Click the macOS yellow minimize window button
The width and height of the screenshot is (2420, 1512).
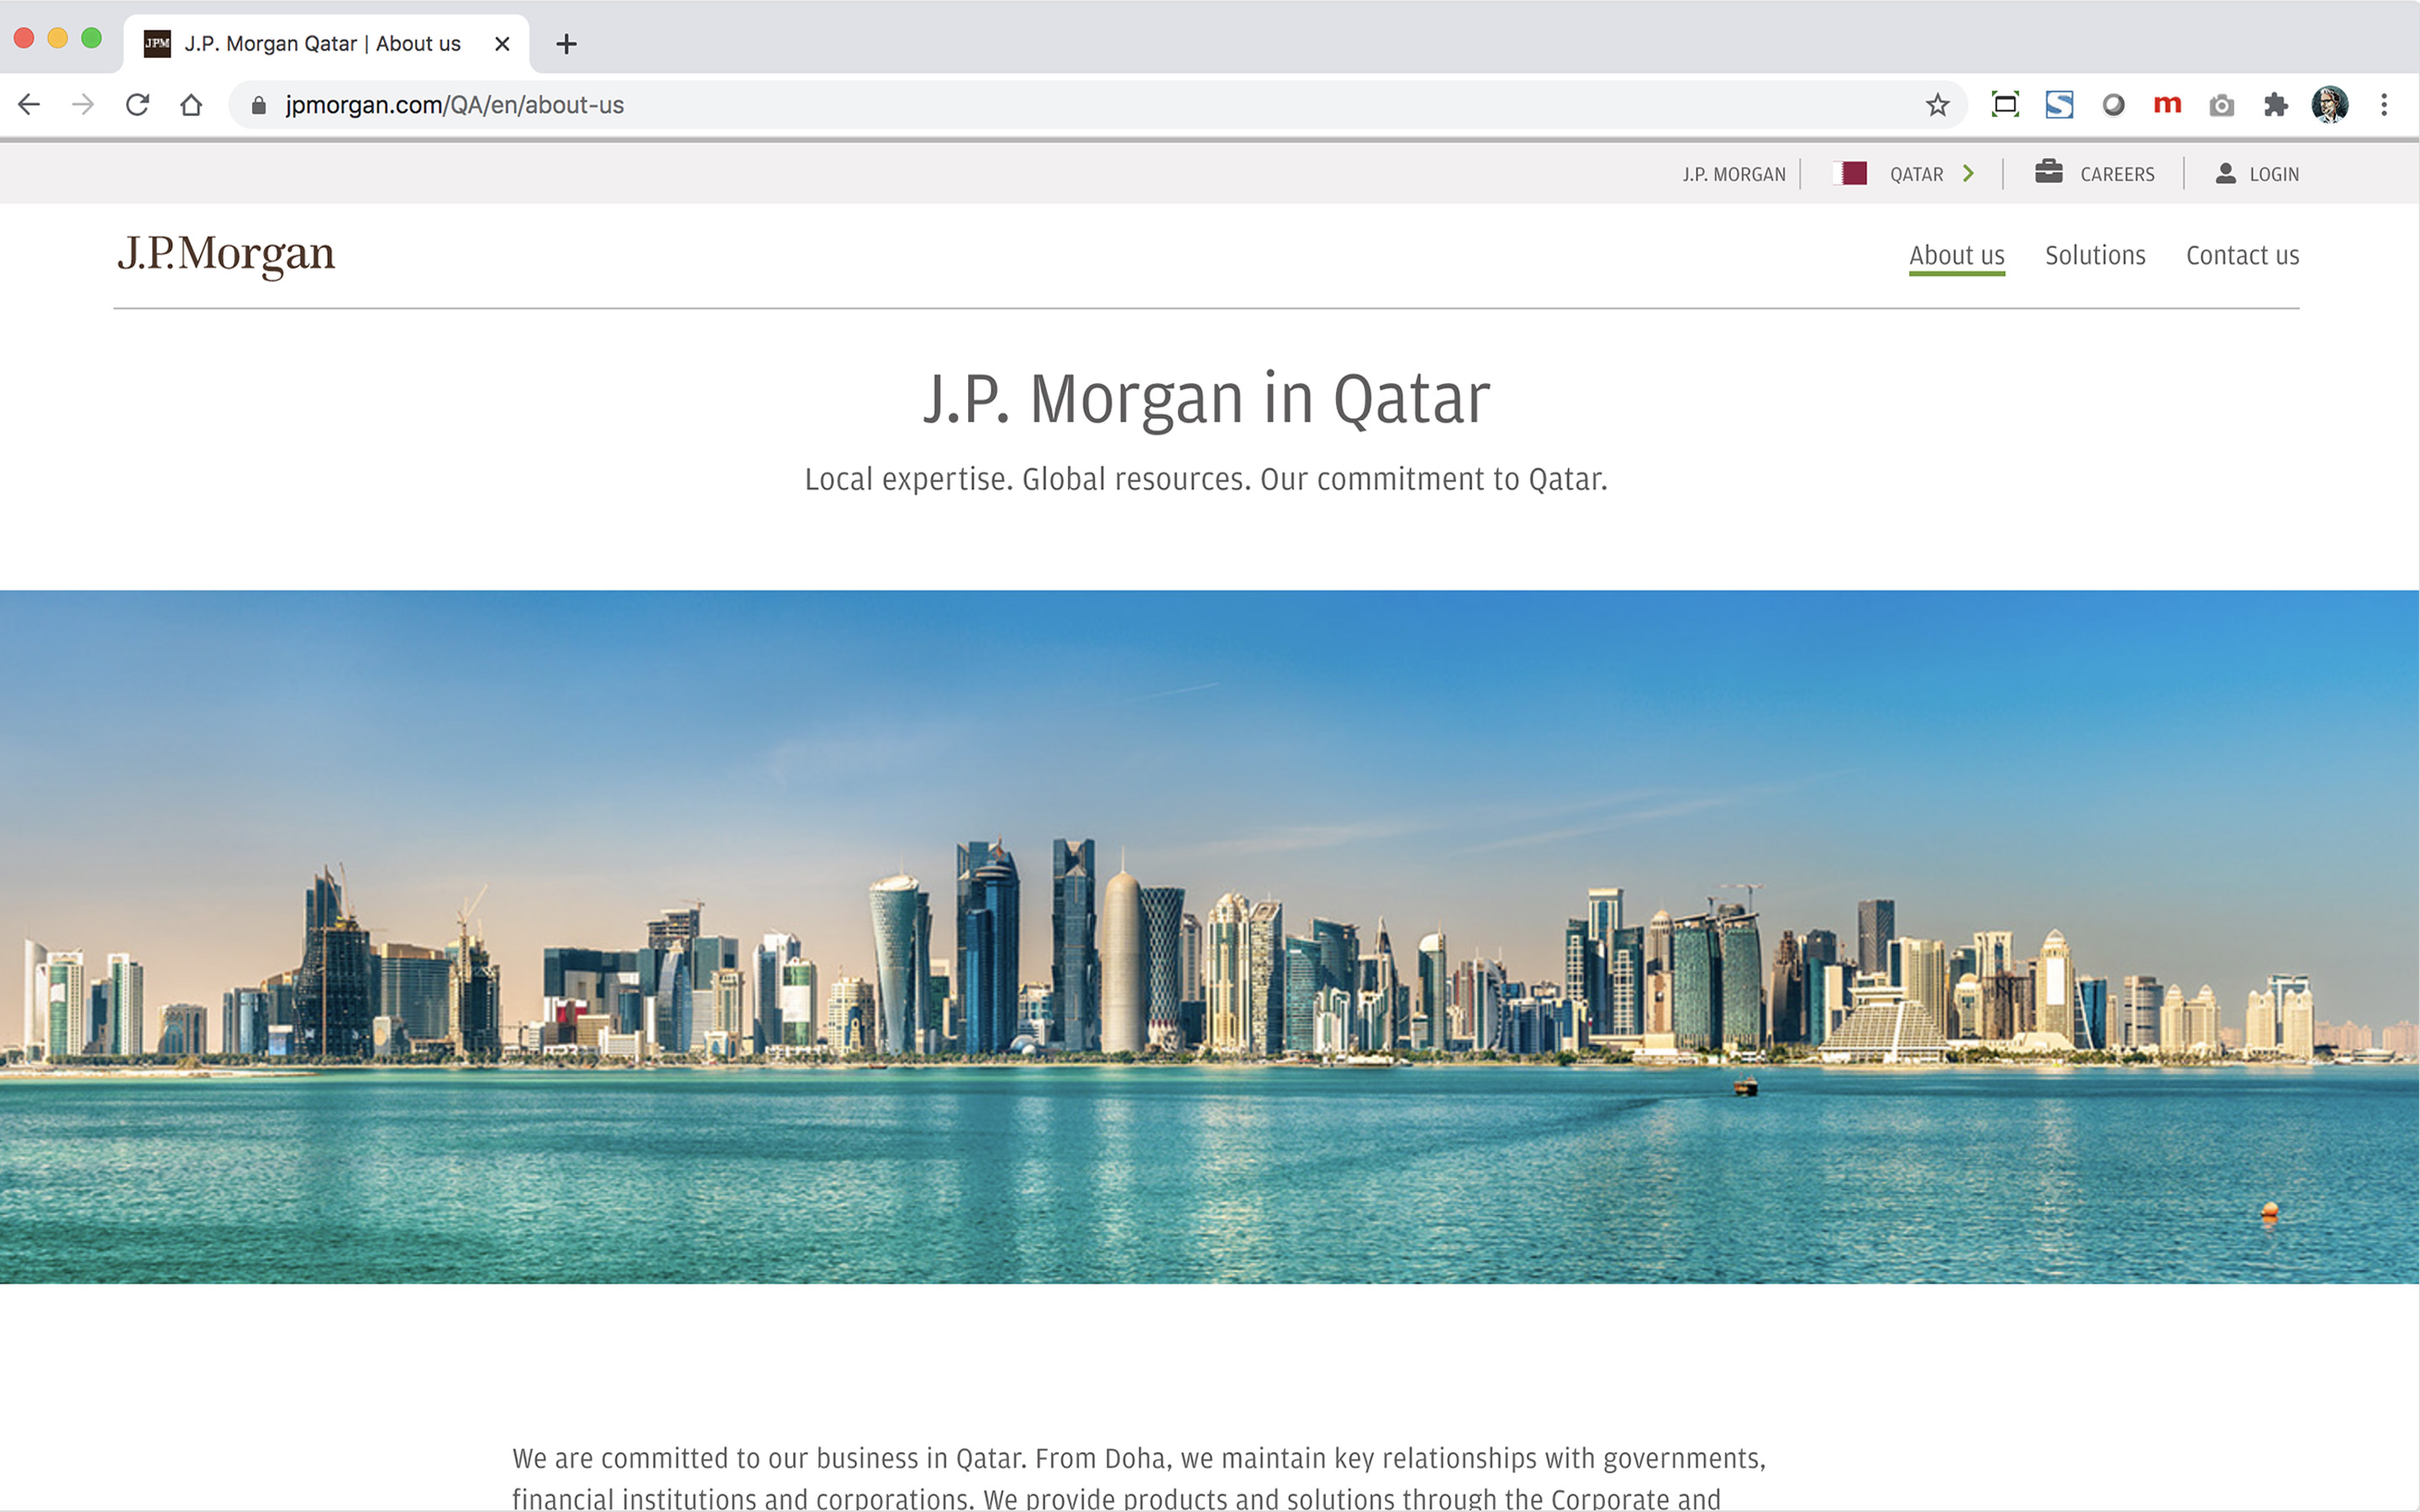58,38
